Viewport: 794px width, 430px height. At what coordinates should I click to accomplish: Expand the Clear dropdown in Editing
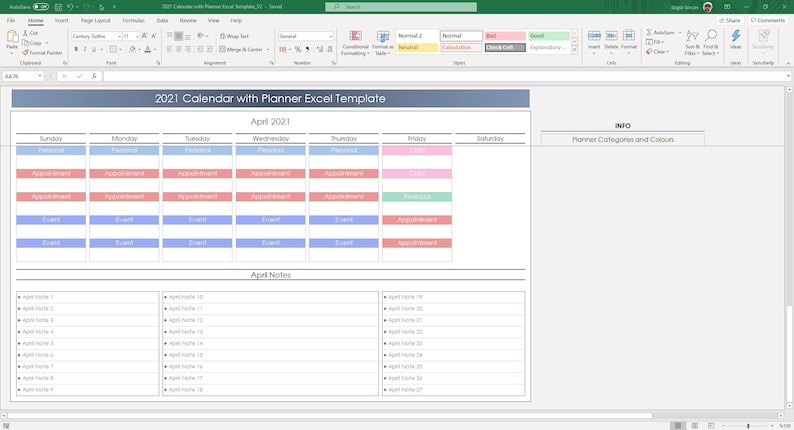pyautogui.click(x=668, y=52)
